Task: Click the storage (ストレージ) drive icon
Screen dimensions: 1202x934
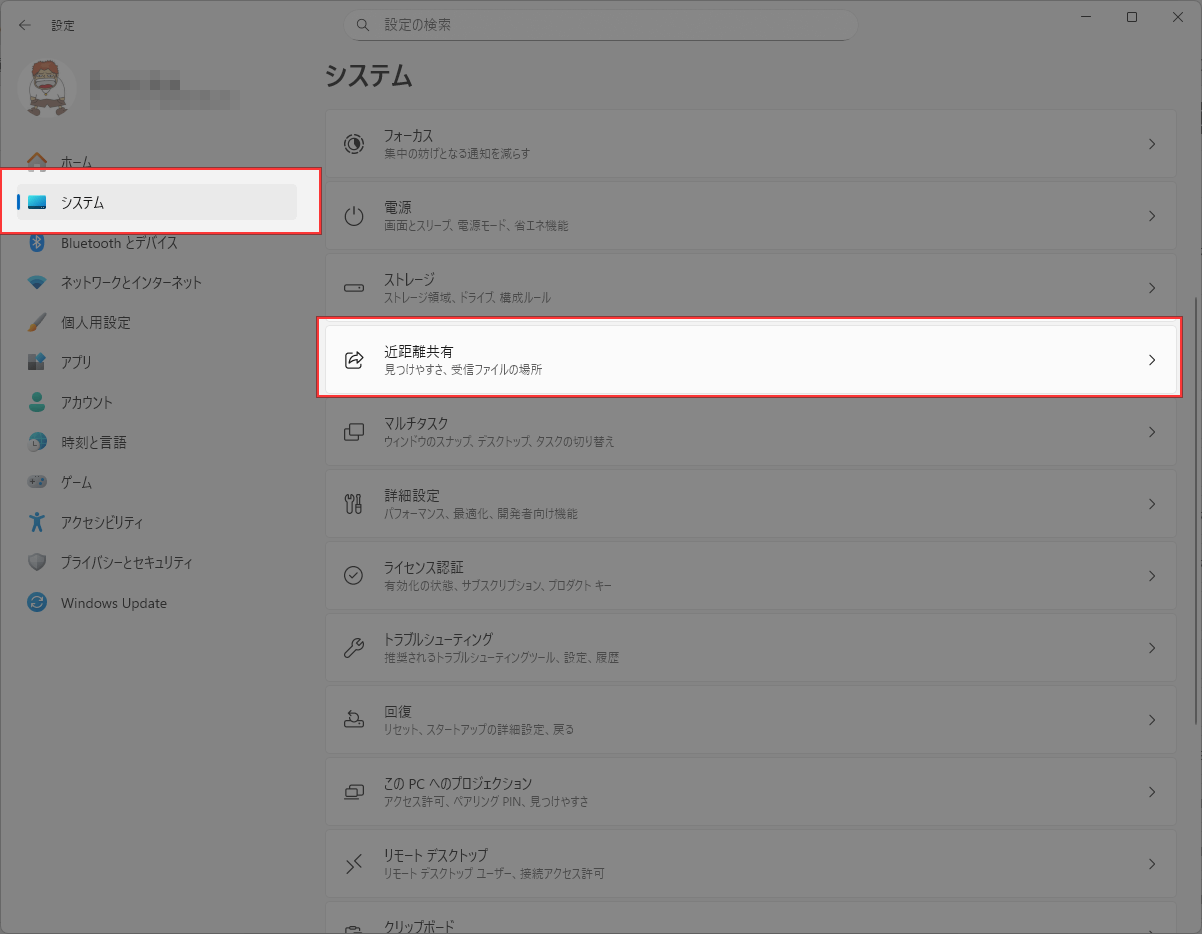Action: coord(354,288)
